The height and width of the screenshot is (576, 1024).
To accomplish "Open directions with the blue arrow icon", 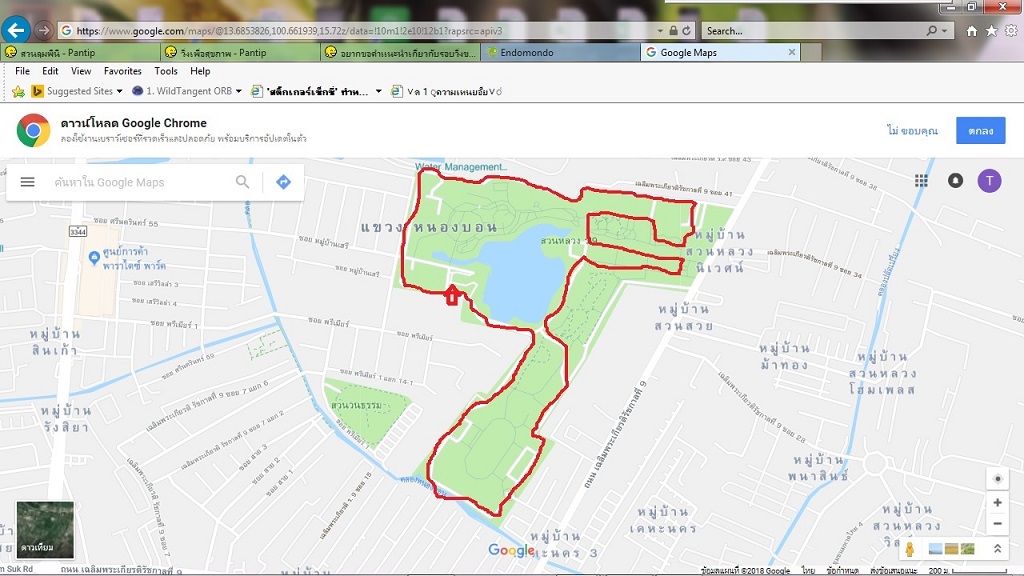I will coord(283,182).
